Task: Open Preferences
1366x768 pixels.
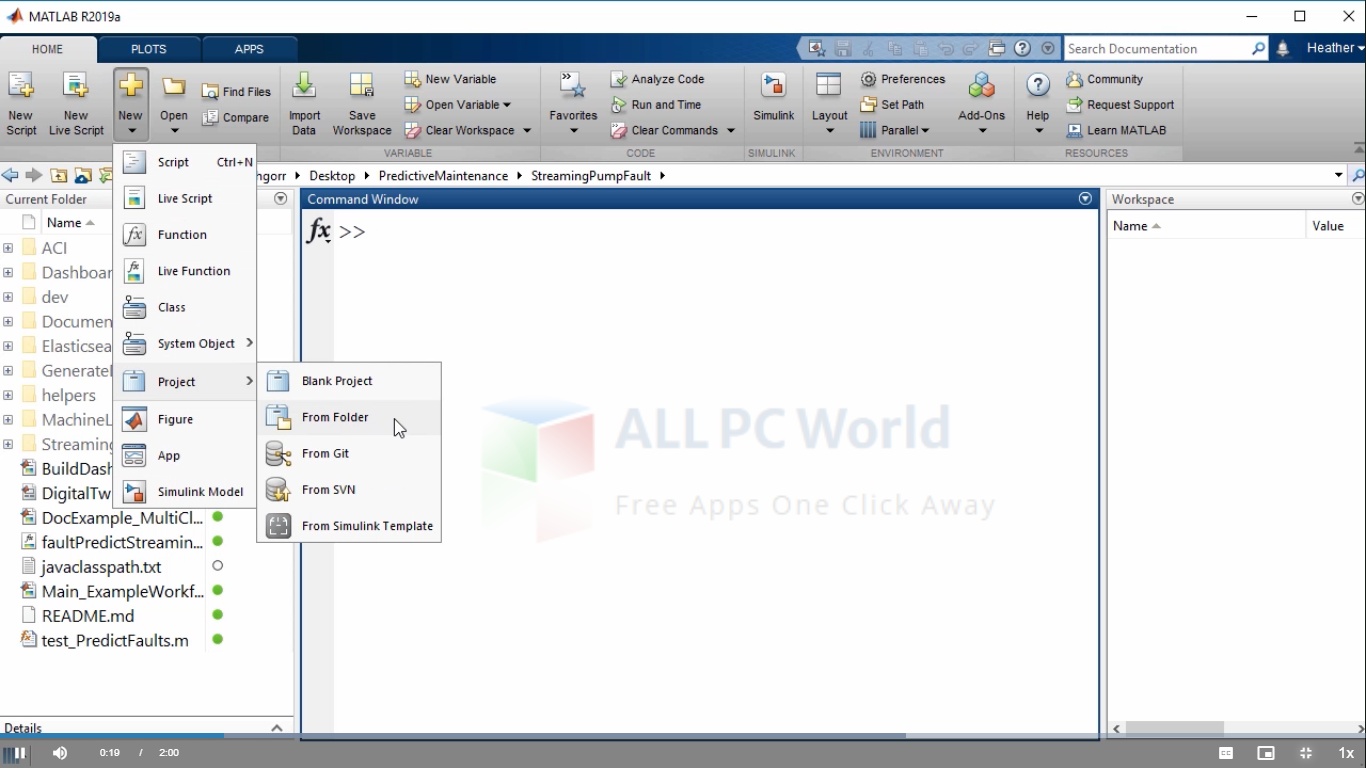Action: click(x=903, y=79)
